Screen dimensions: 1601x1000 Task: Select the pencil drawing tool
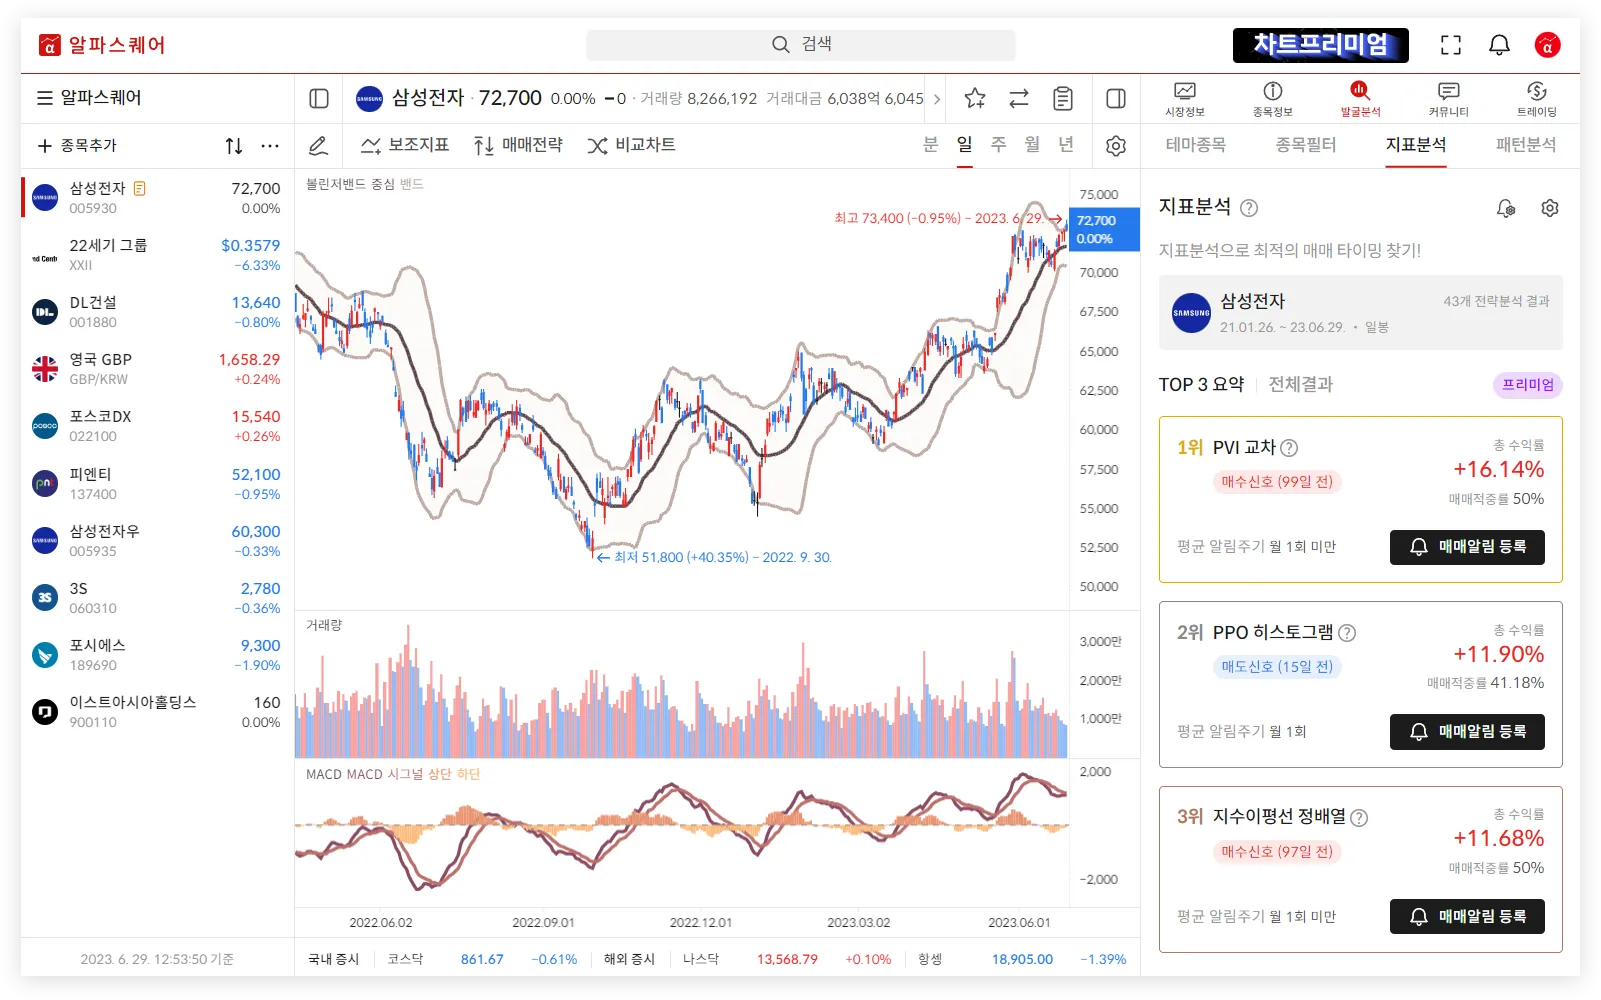coord(318,146)
